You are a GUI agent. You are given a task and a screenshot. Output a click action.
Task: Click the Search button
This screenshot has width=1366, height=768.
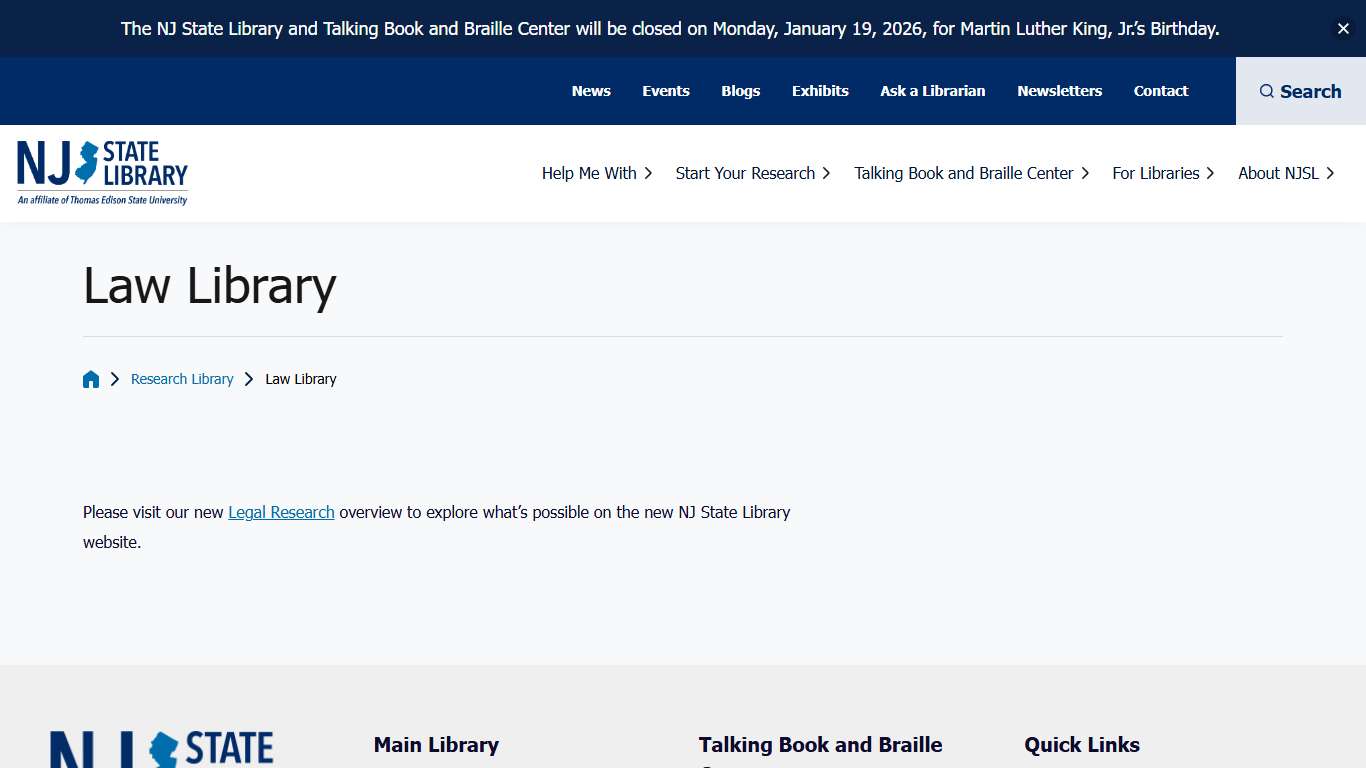pos(1300,91)
